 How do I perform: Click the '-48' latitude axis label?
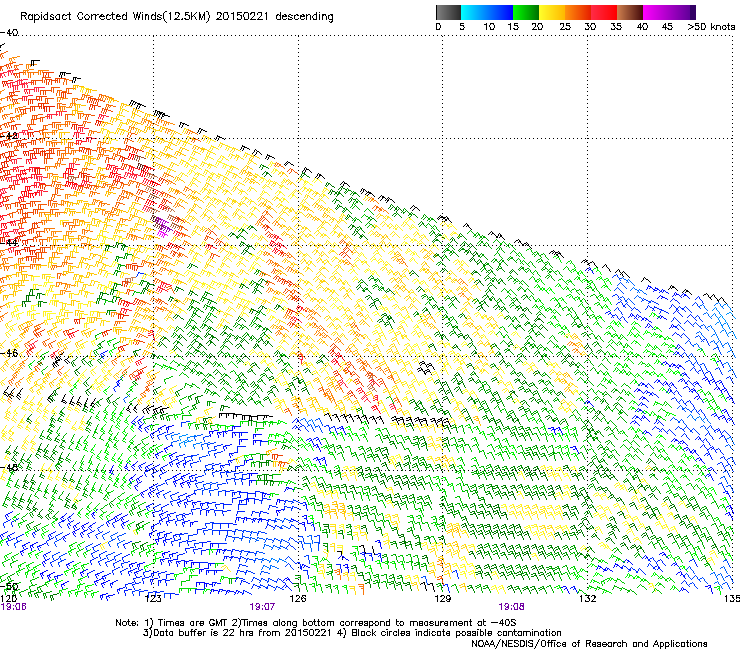9,467
